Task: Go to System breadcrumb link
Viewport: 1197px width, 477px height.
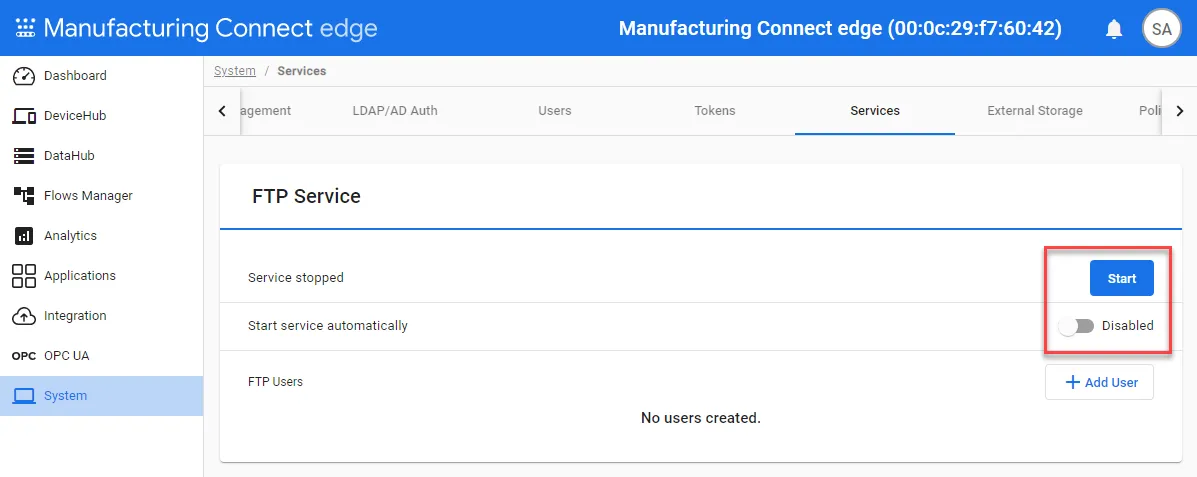Action: [x=234, y=71]
